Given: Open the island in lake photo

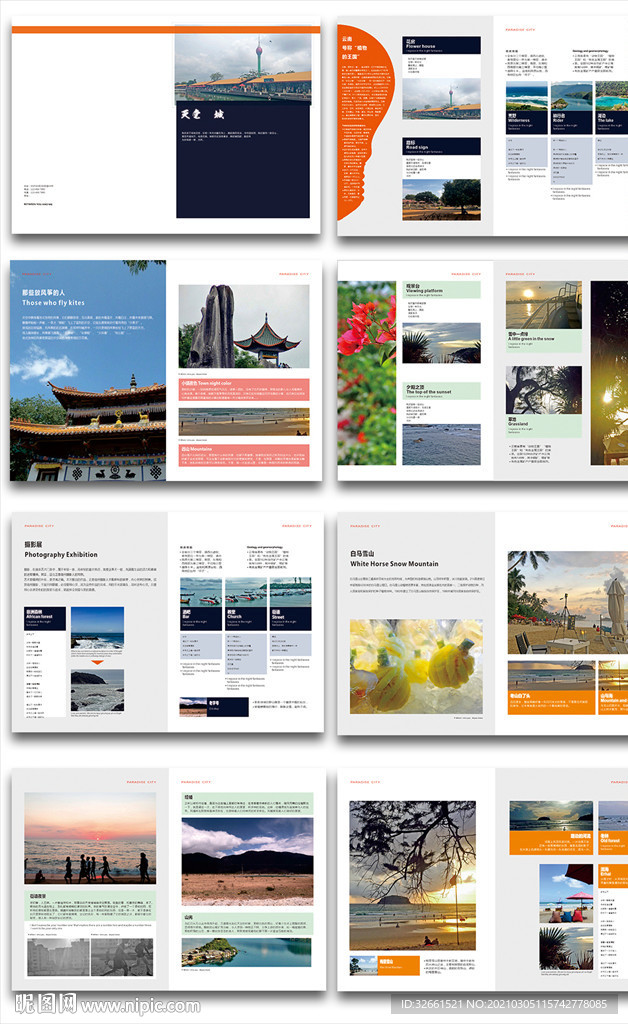Looking at the screenshot, I should (x=247, y=952).
